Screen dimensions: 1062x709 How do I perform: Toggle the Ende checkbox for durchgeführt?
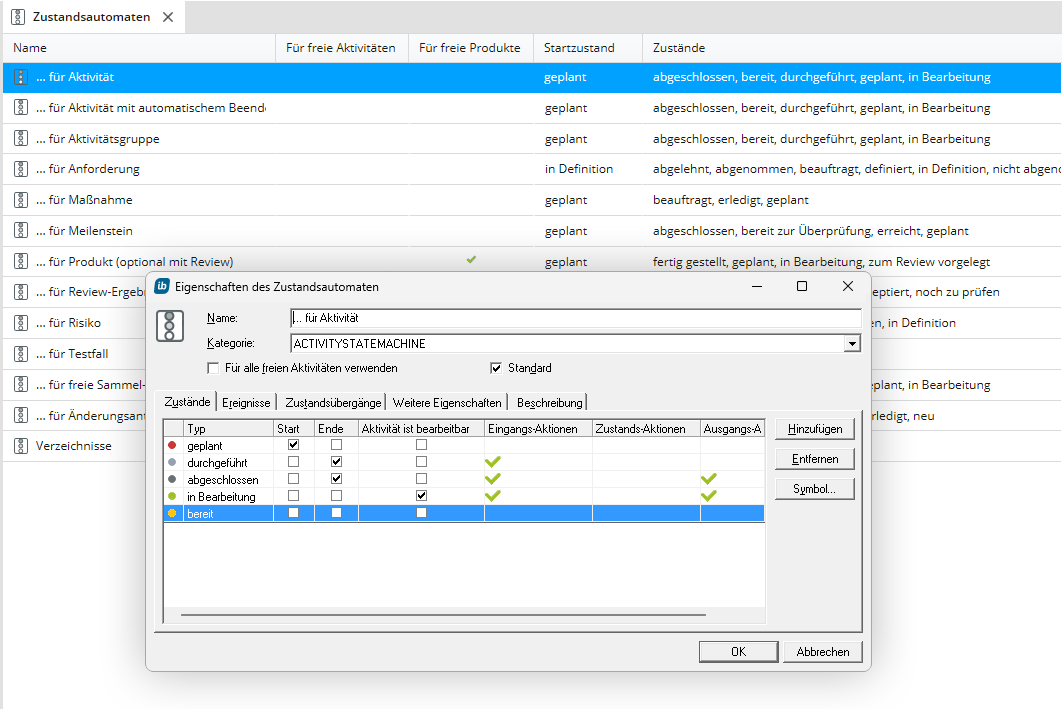(336, 462)
